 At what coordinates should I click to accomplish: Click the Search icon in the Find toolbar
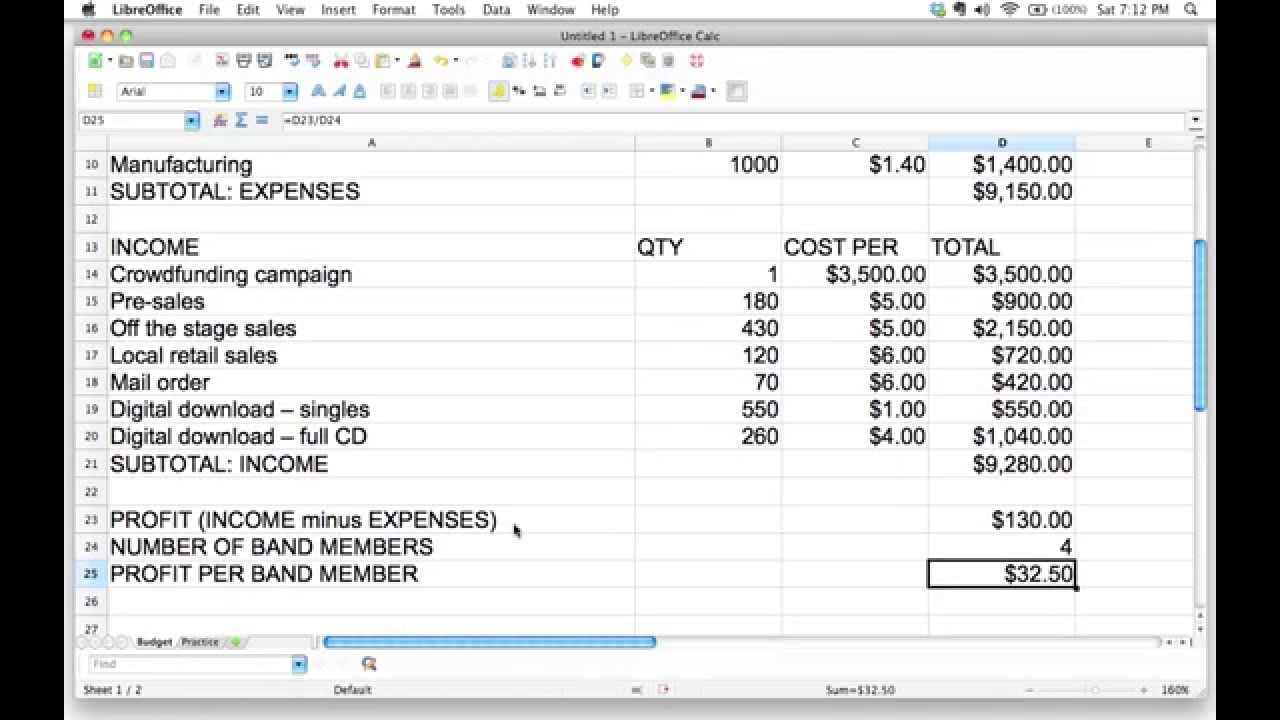pos(369,664)
